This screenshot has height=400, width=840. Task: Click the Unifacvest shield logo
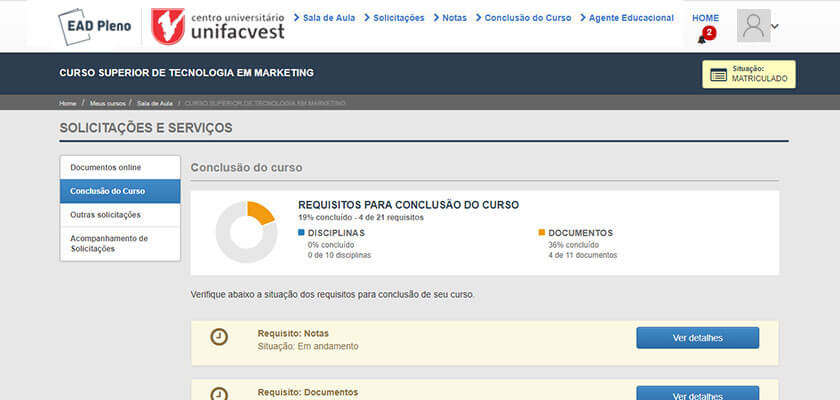(168, 26)
